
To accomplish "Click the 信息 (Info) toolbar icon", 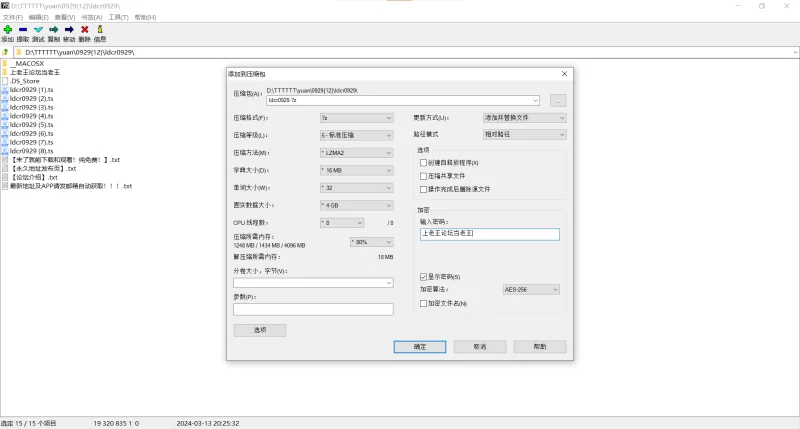I will coord(100,30).
